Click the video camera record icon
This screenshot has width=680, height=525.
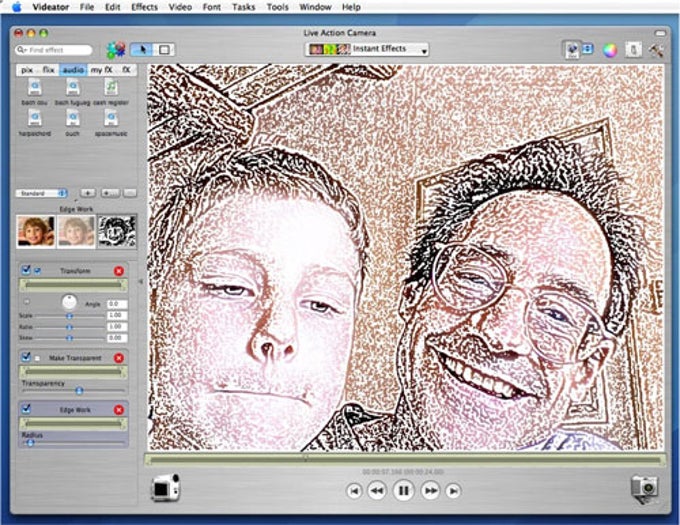point(165,488)
